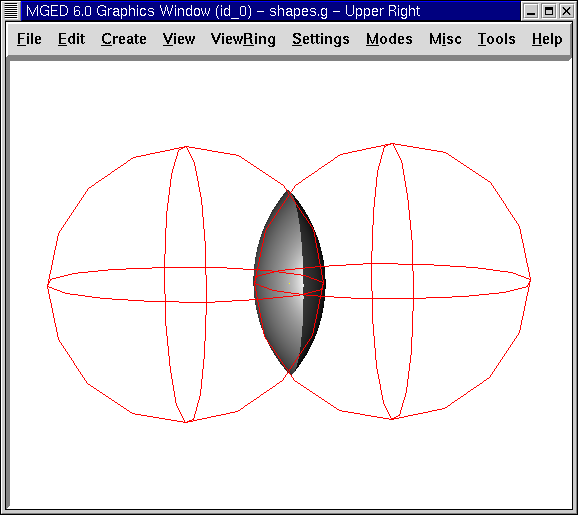578x515 pixels.
Task: Open the File menu
Action: (x=29, y=39)
